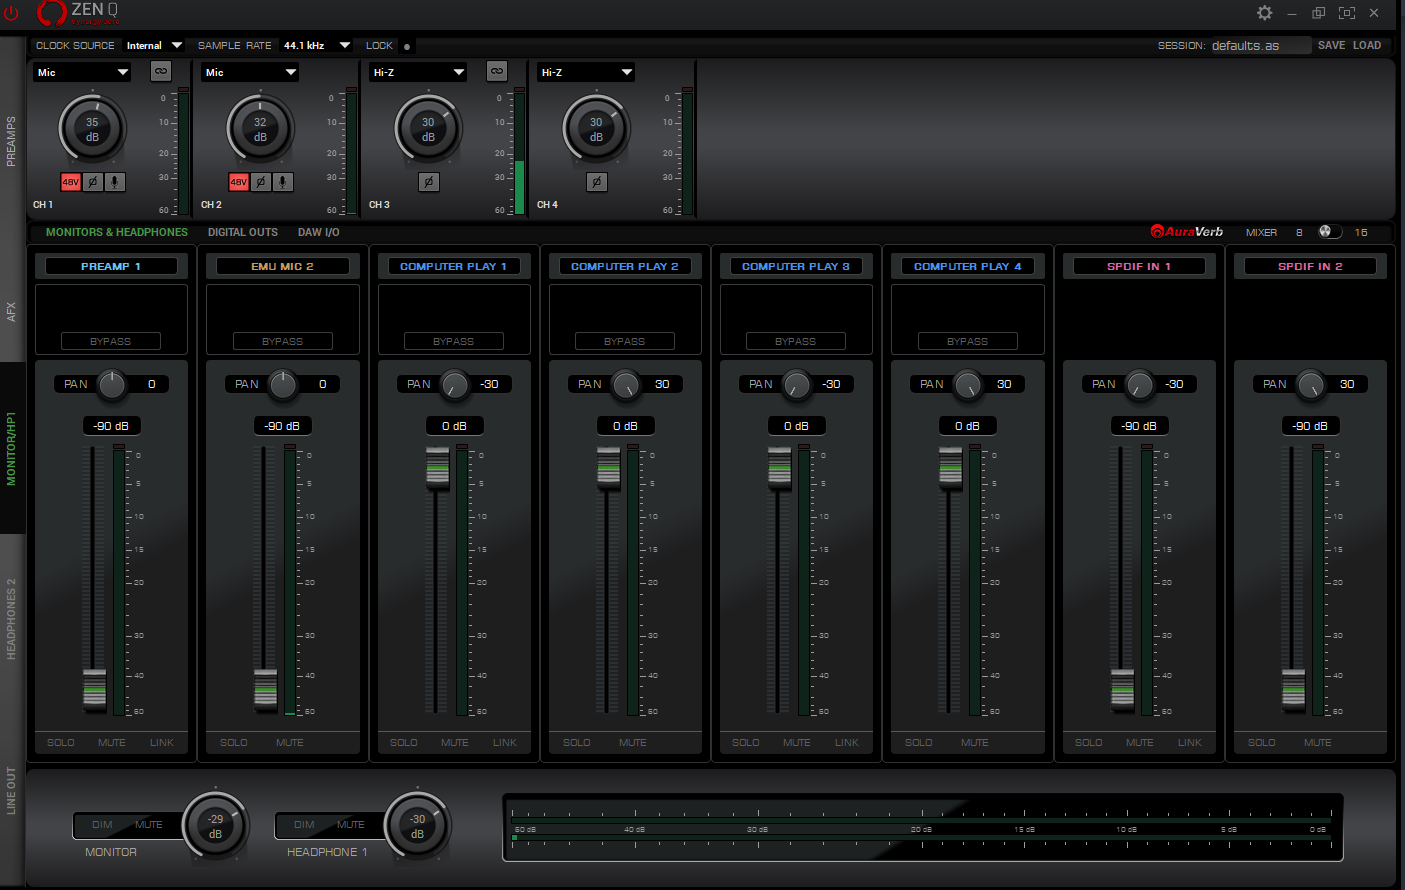Viewport: 1405px width, 890px height.
Task: Click the CH 4 gain knob
Action: (x=596, y=129)
